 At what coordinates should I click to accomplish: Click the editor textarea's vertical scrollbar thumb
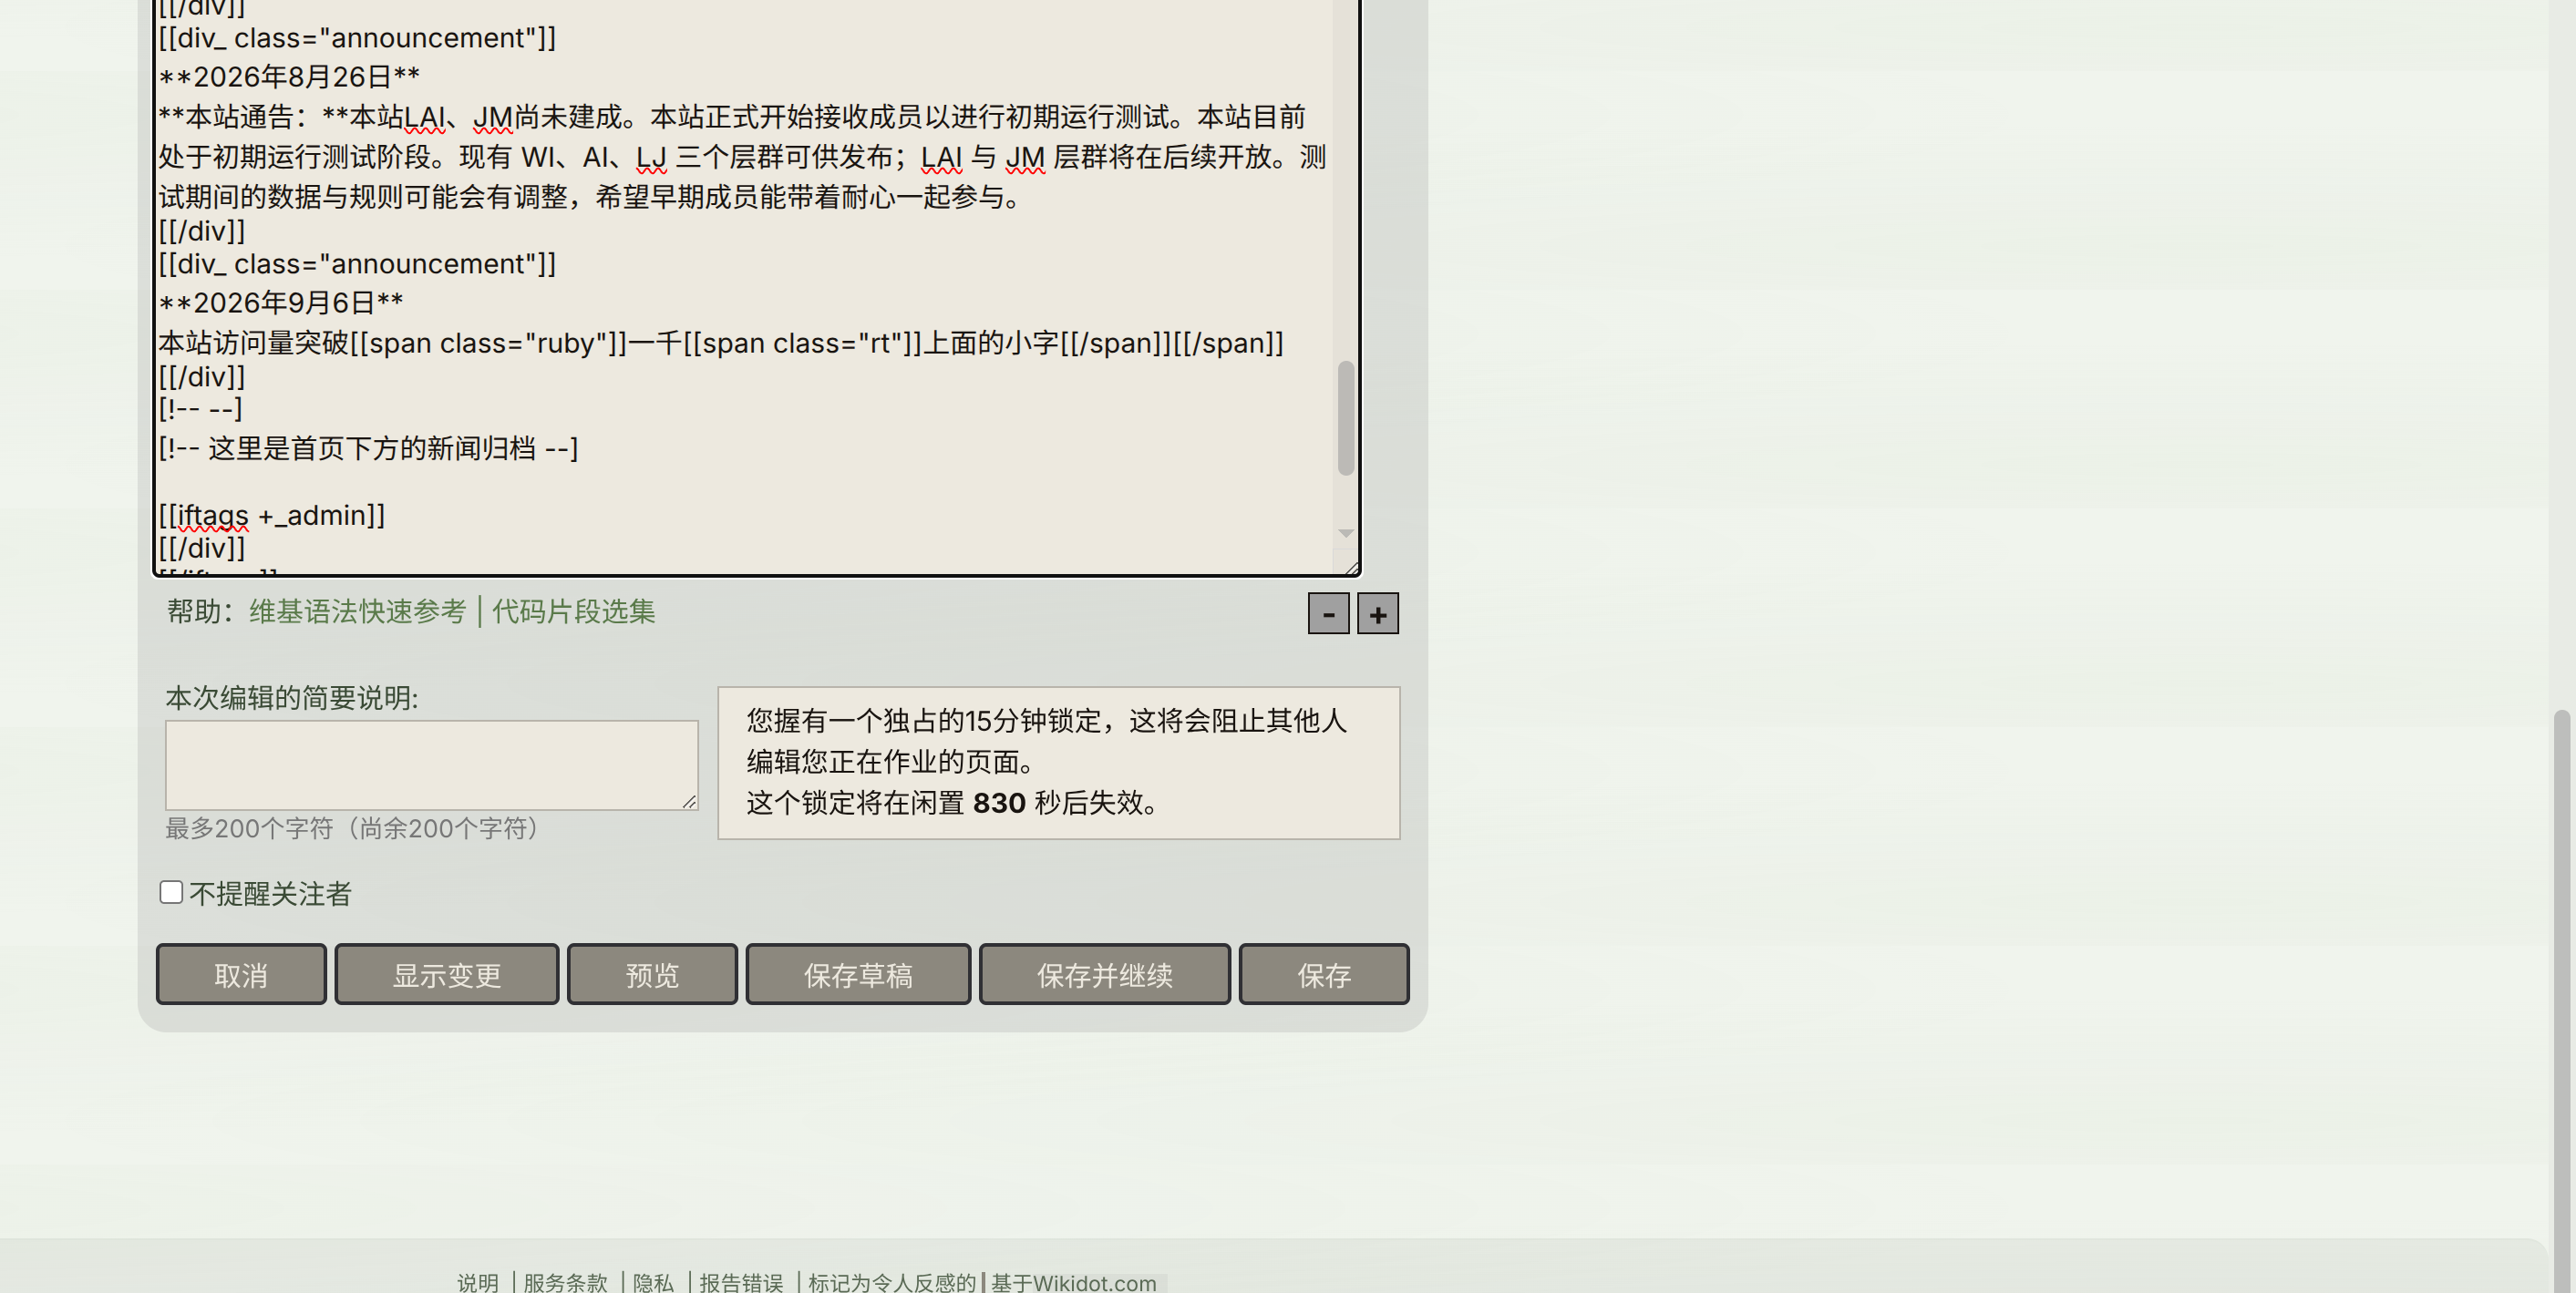click(1346, 418)
